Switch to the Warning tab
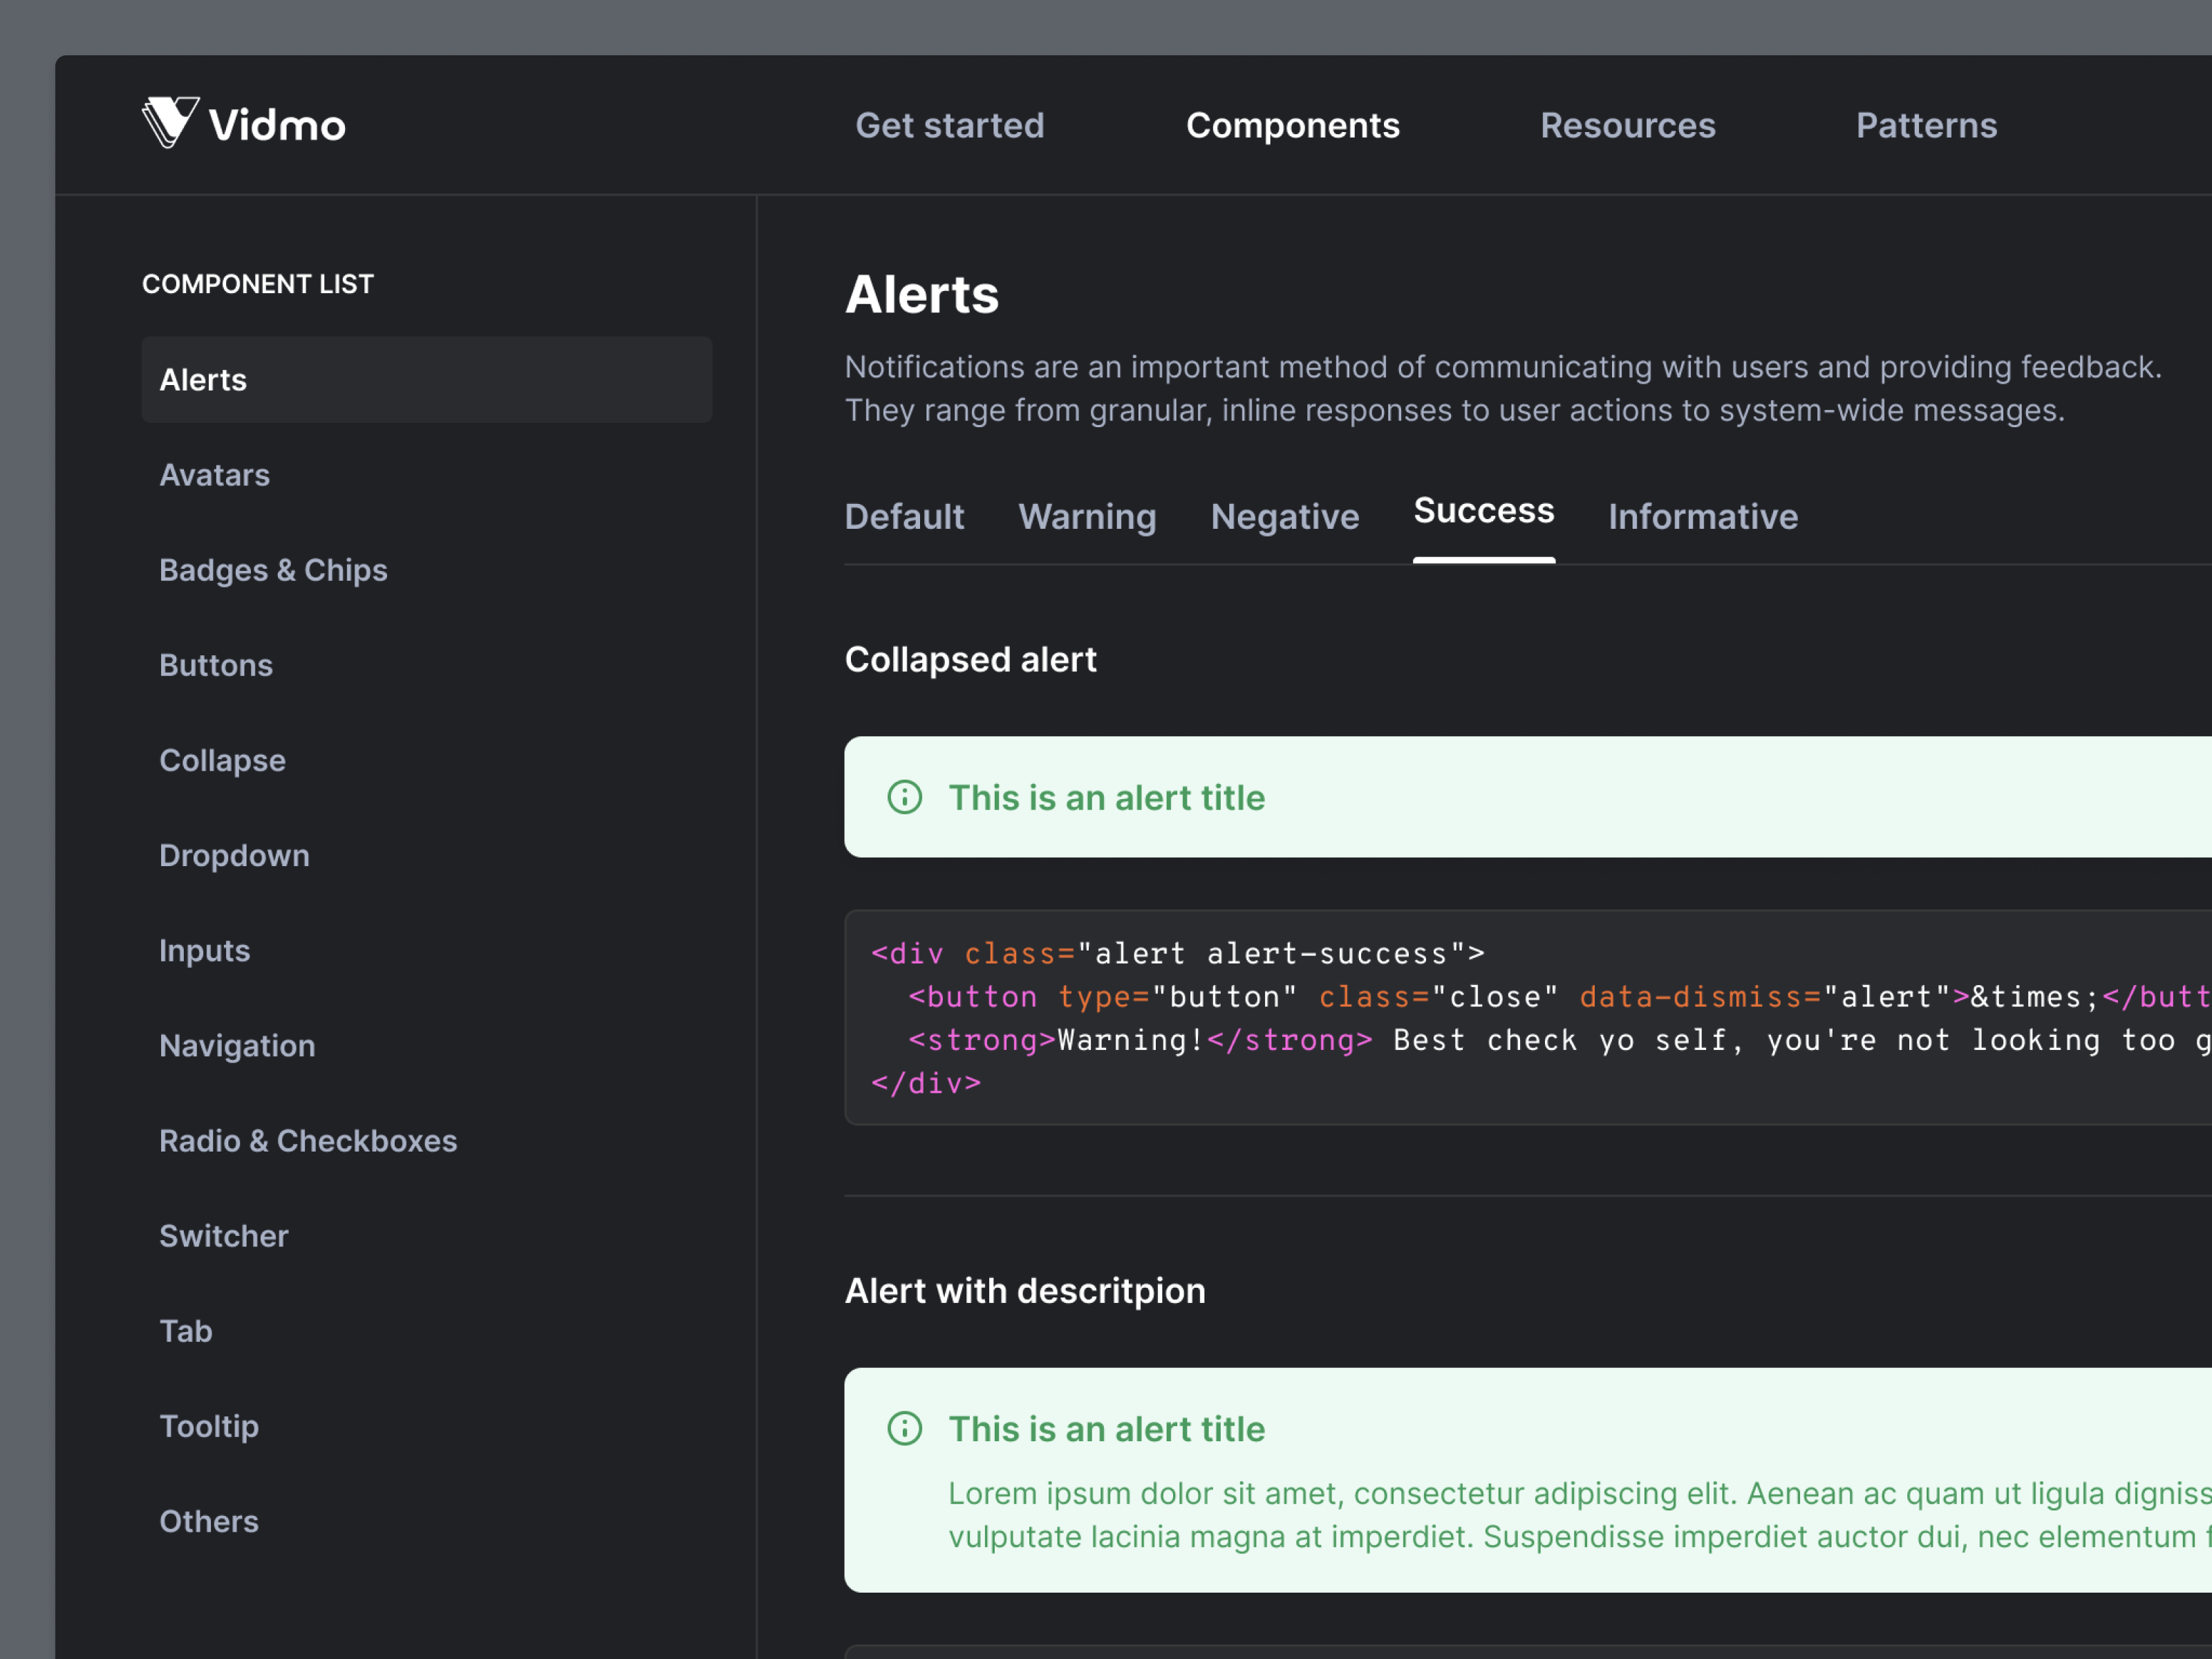The width and height of the screenshot is (2212, 1659). tap(1087, 516)
